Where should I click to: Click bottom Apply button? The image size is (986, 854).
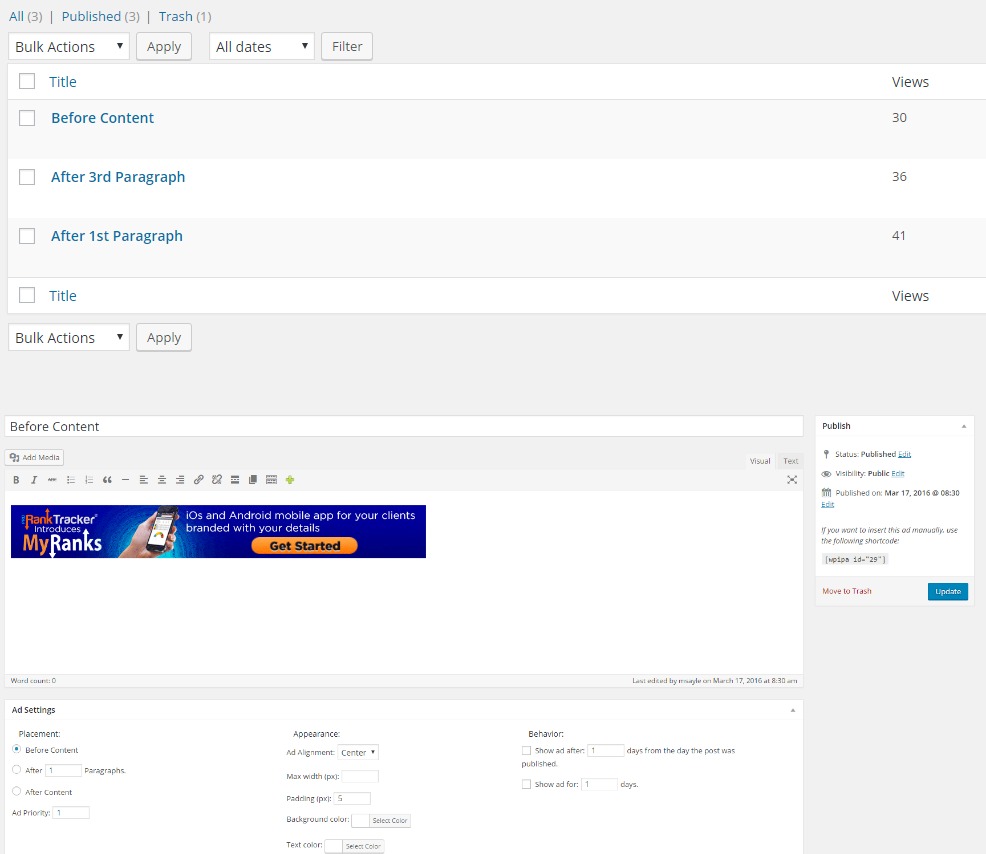163,337
